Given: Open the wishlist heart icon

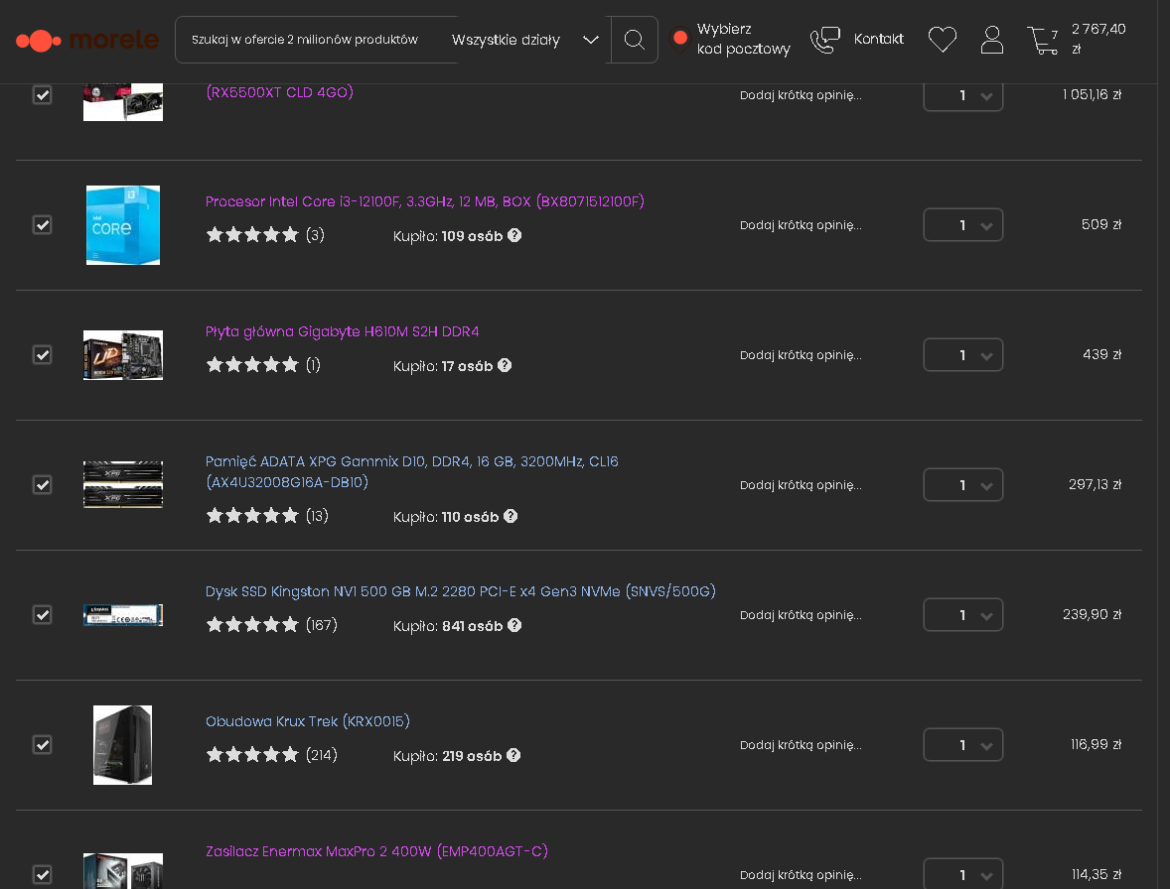Looking at the screenshot, I should coord(942,40).
